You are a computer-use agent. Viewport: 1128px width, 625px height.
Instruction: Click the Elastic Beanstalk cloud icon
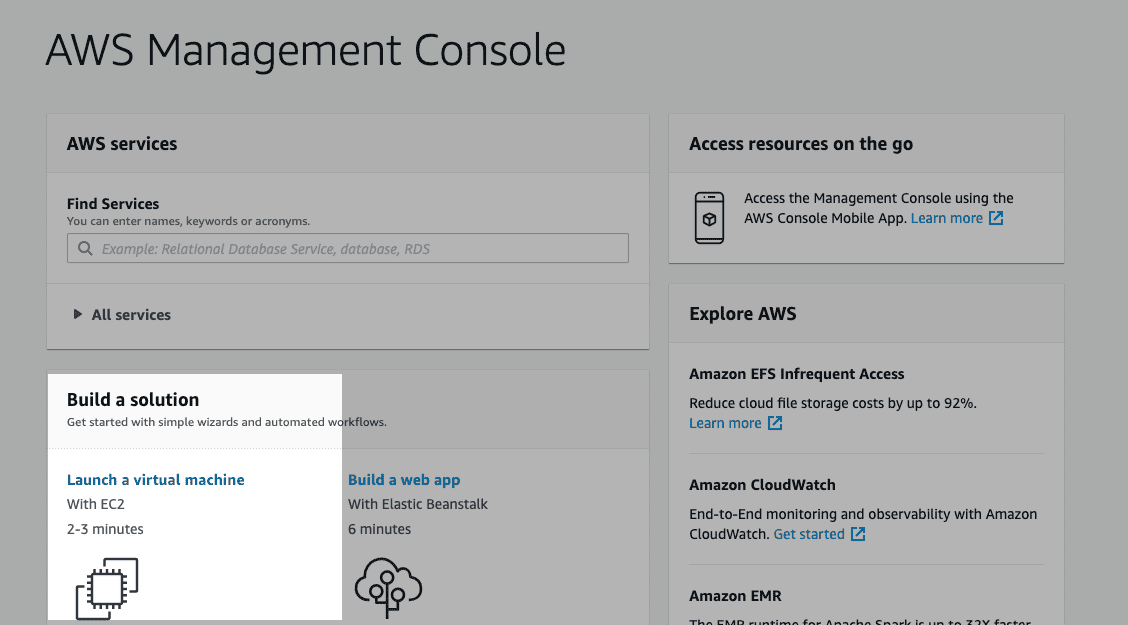pos(389,587)
